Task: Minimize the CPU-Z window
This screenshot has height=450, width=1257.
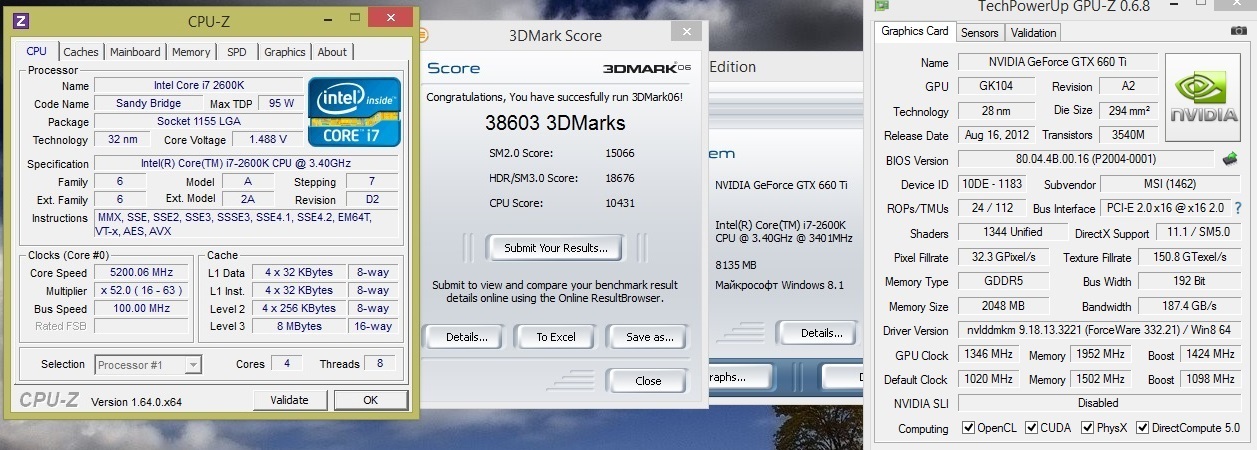Action: point(325,19)
